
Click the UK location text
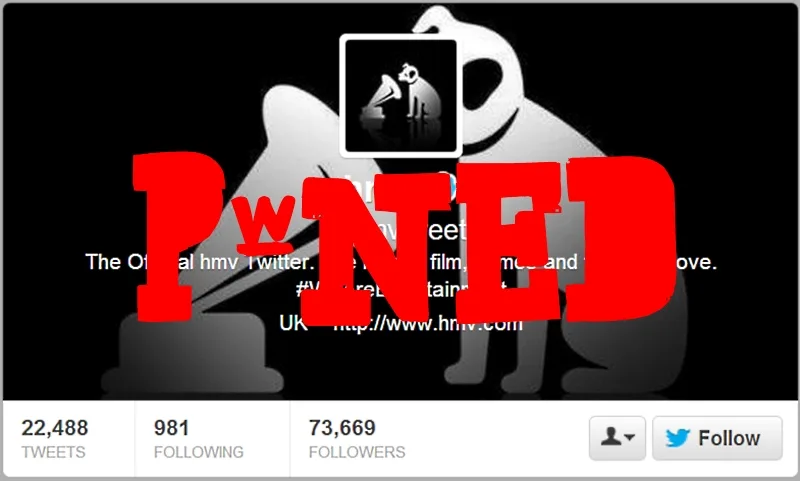tap(293, 323)
